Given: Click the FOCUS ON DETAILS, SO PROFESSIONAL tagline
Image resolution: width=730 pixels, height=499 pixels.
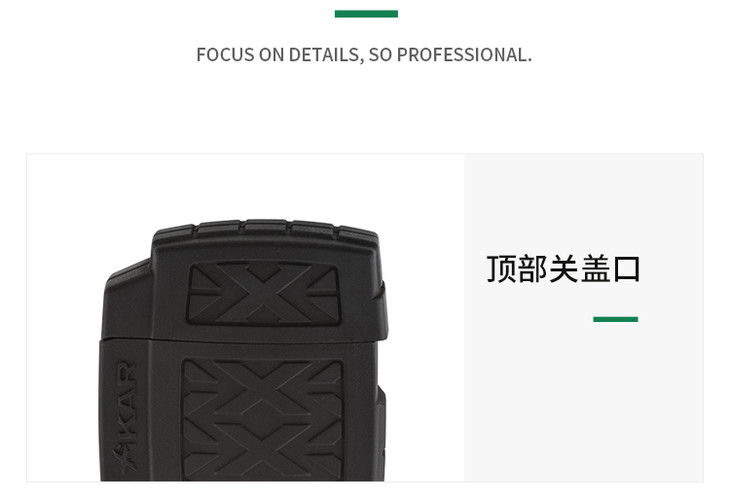Looking at the screenshot, I should click(x=364, y=55).
